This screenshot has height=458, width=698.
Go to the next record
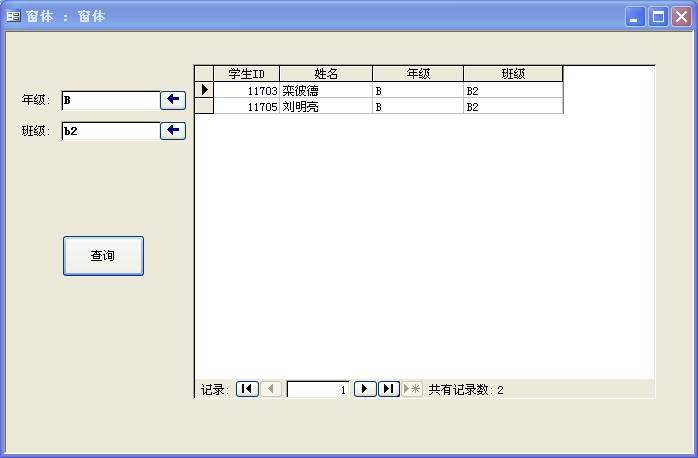coord(365,389)
